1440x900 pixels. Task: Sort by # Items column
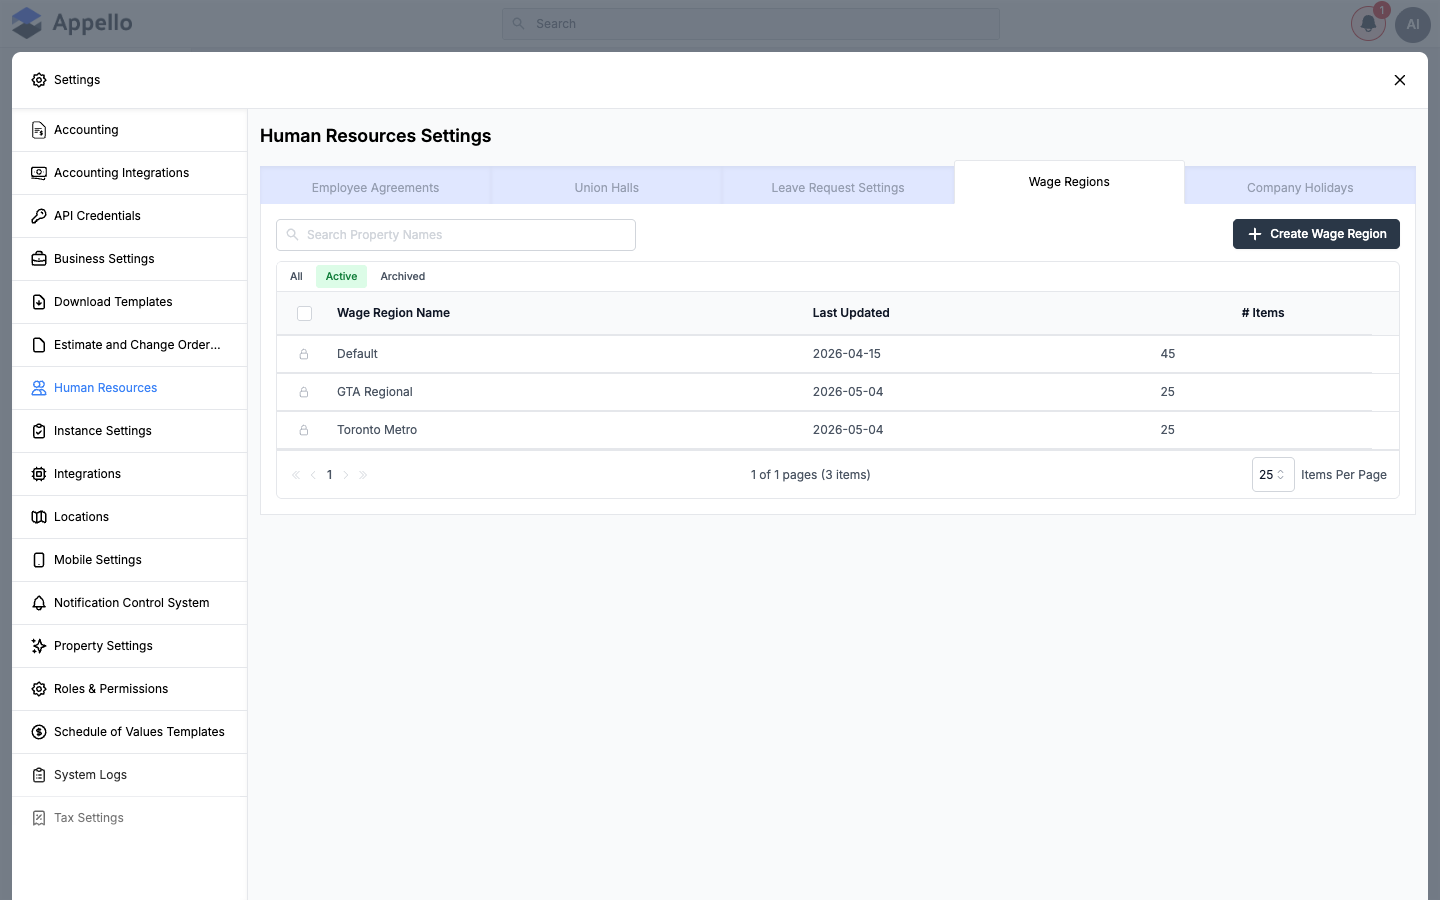(x=1263, y=313)
